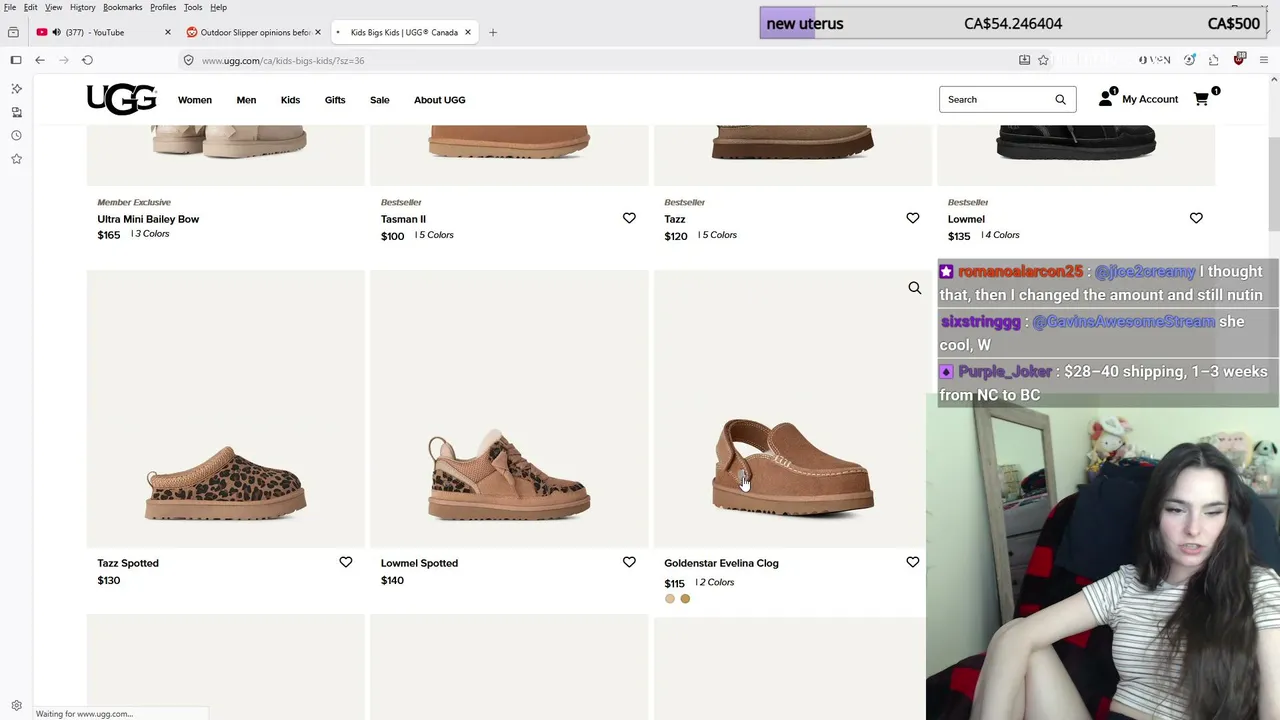Open the Tazz Spotted product link
The height and width of the screenshot is (720, 1280).
point(128,563)
